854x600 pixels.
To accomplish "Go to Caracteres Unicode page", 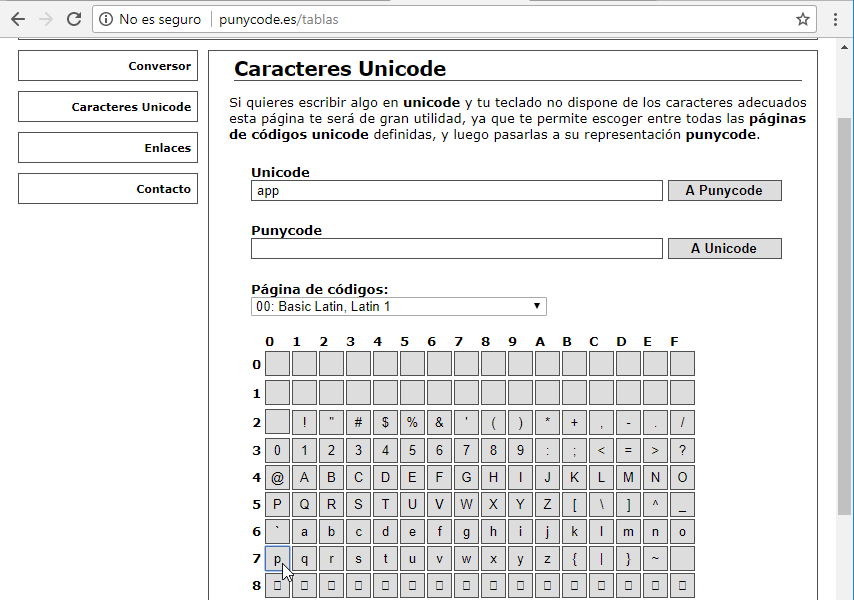I will click(107, 107).
